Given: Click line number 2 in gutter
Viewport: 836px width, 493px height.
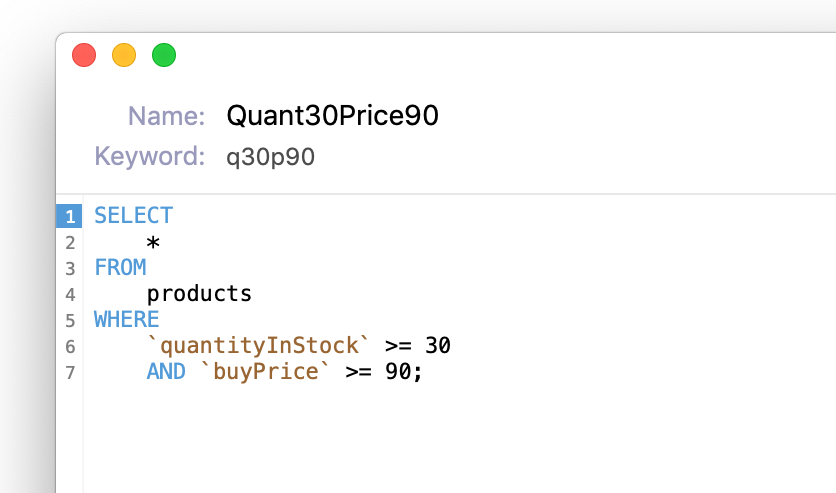Looking at the screenshot, I should click(70, 243).
